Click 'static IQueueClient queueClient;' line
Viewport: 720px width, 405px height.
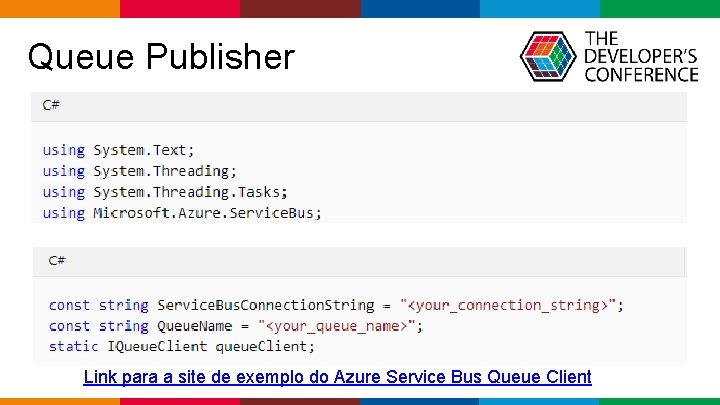tap(182, 346)
